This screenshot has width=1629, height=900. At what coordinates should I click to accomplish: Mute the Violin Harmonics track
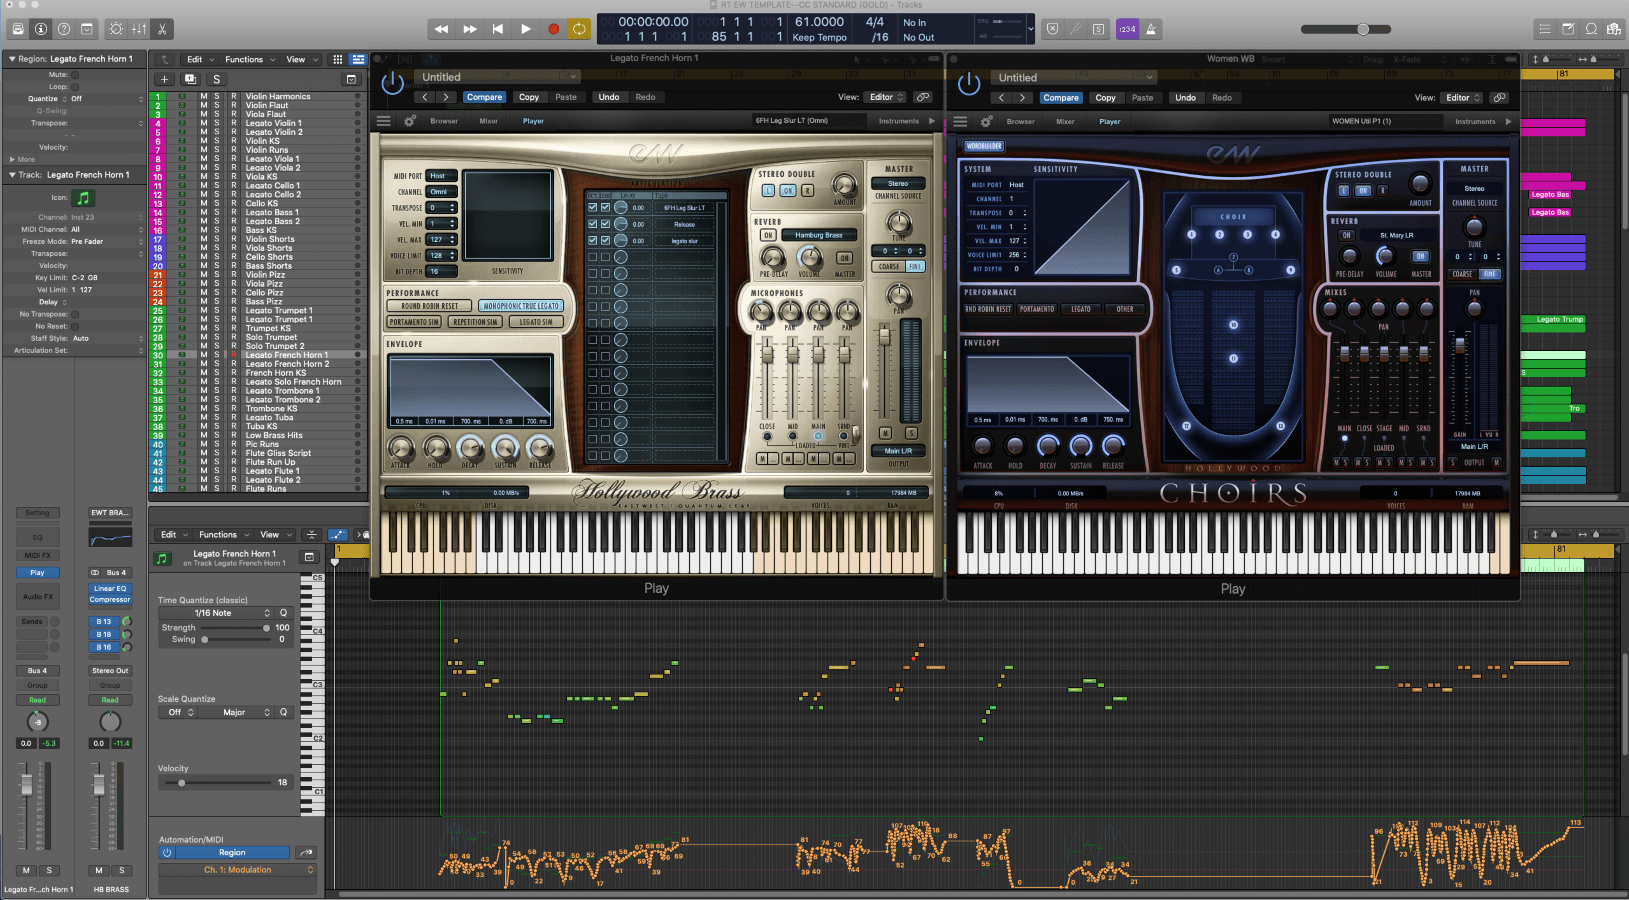pyautogui.click(x=203, y=97)
